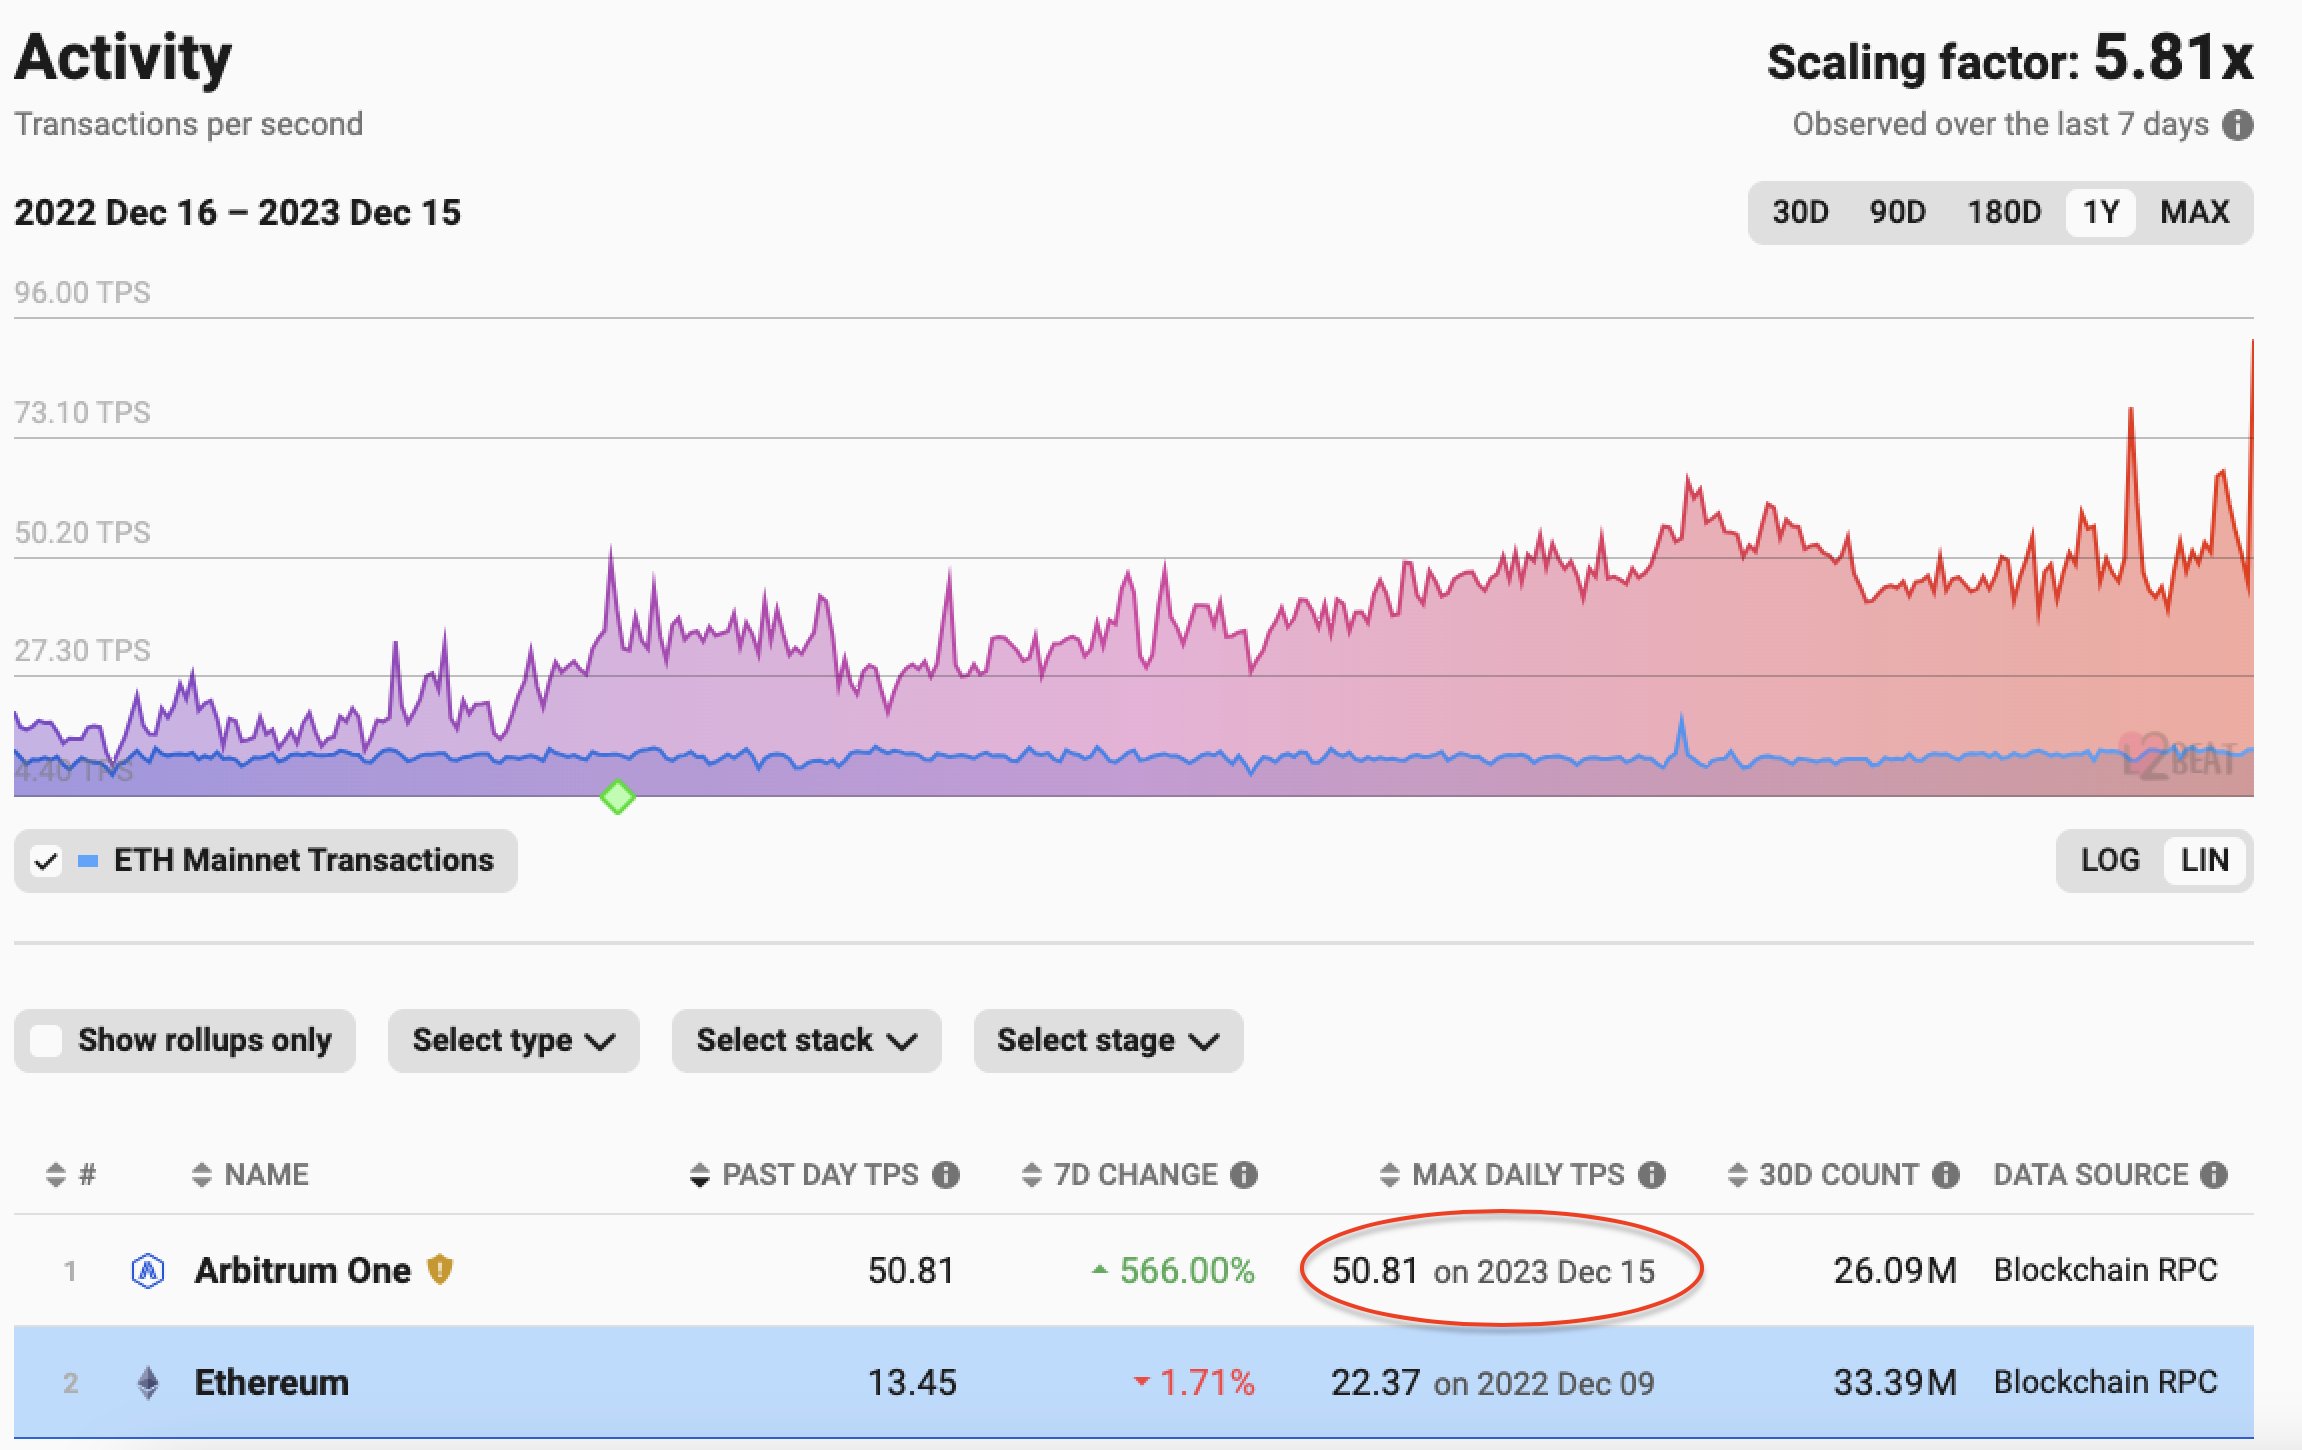
Task: Click the blue ETH Mainnet legend swatch
Action: coord(88,861)
